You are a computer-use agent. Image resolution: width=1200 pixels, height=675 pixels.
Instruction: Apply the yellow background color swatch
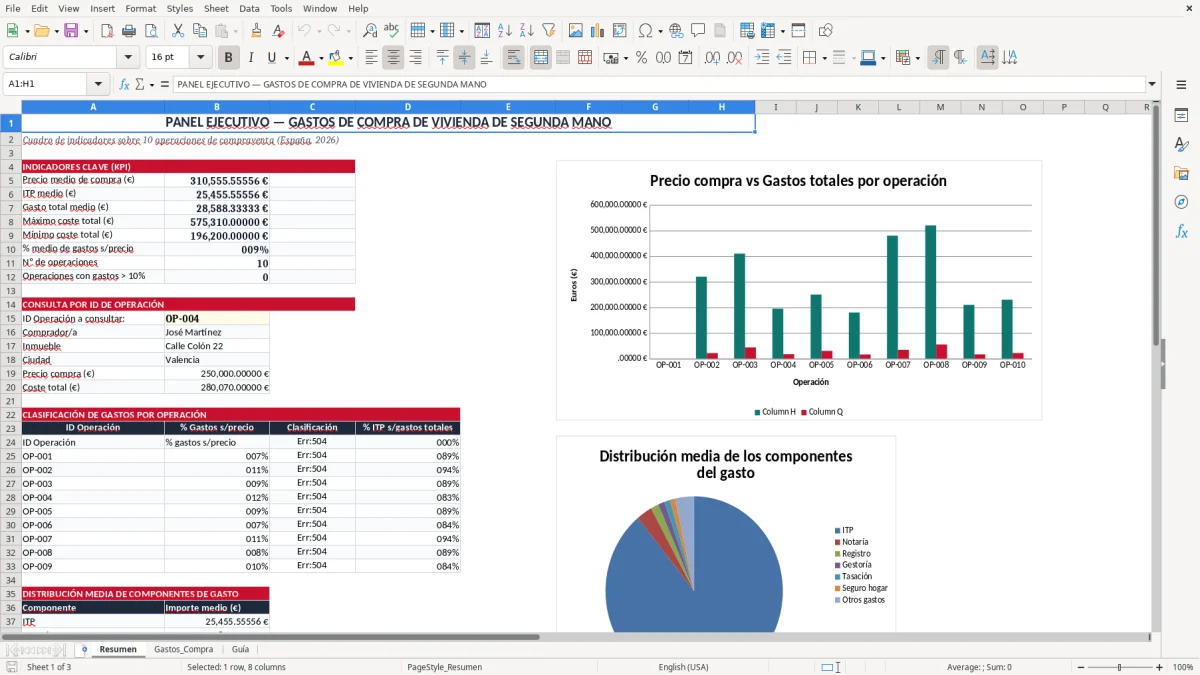coord(336,58)
